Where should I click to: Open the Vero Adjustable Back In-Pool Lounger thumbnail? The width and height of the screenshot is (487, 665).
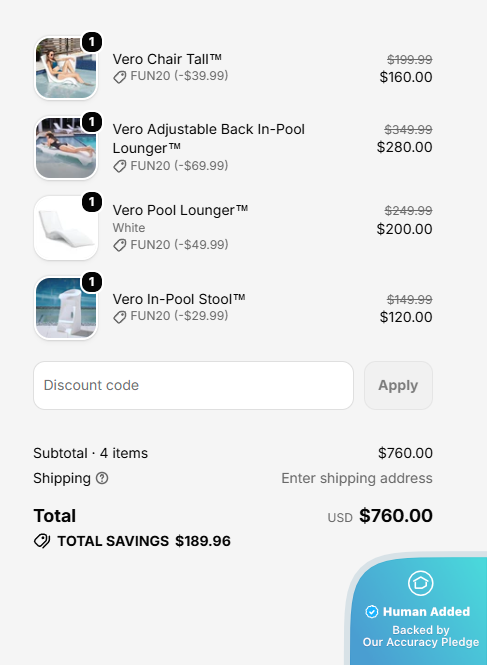coord(66,148)
